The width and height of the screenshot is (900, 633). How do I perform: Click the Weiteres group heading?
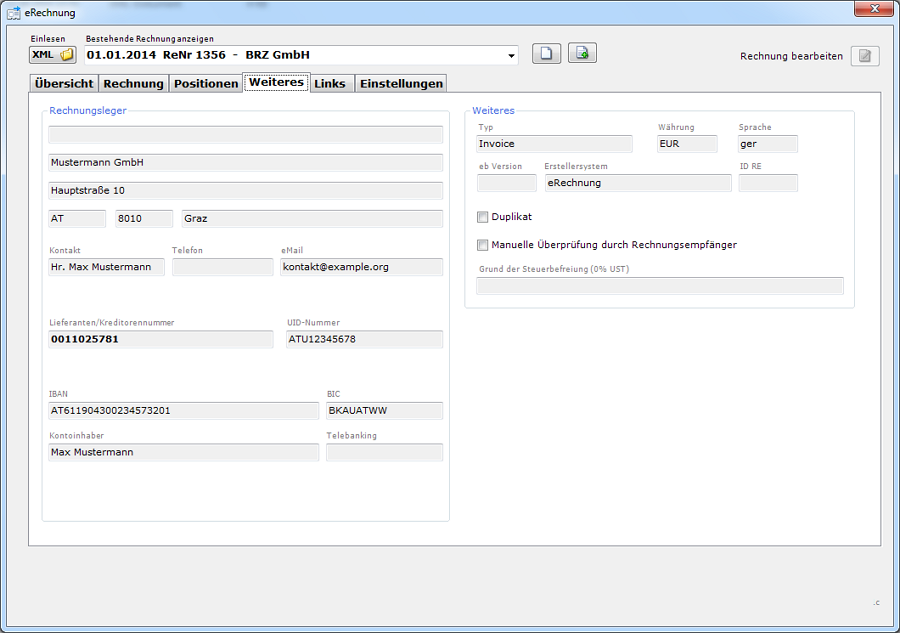pos(493,111)
